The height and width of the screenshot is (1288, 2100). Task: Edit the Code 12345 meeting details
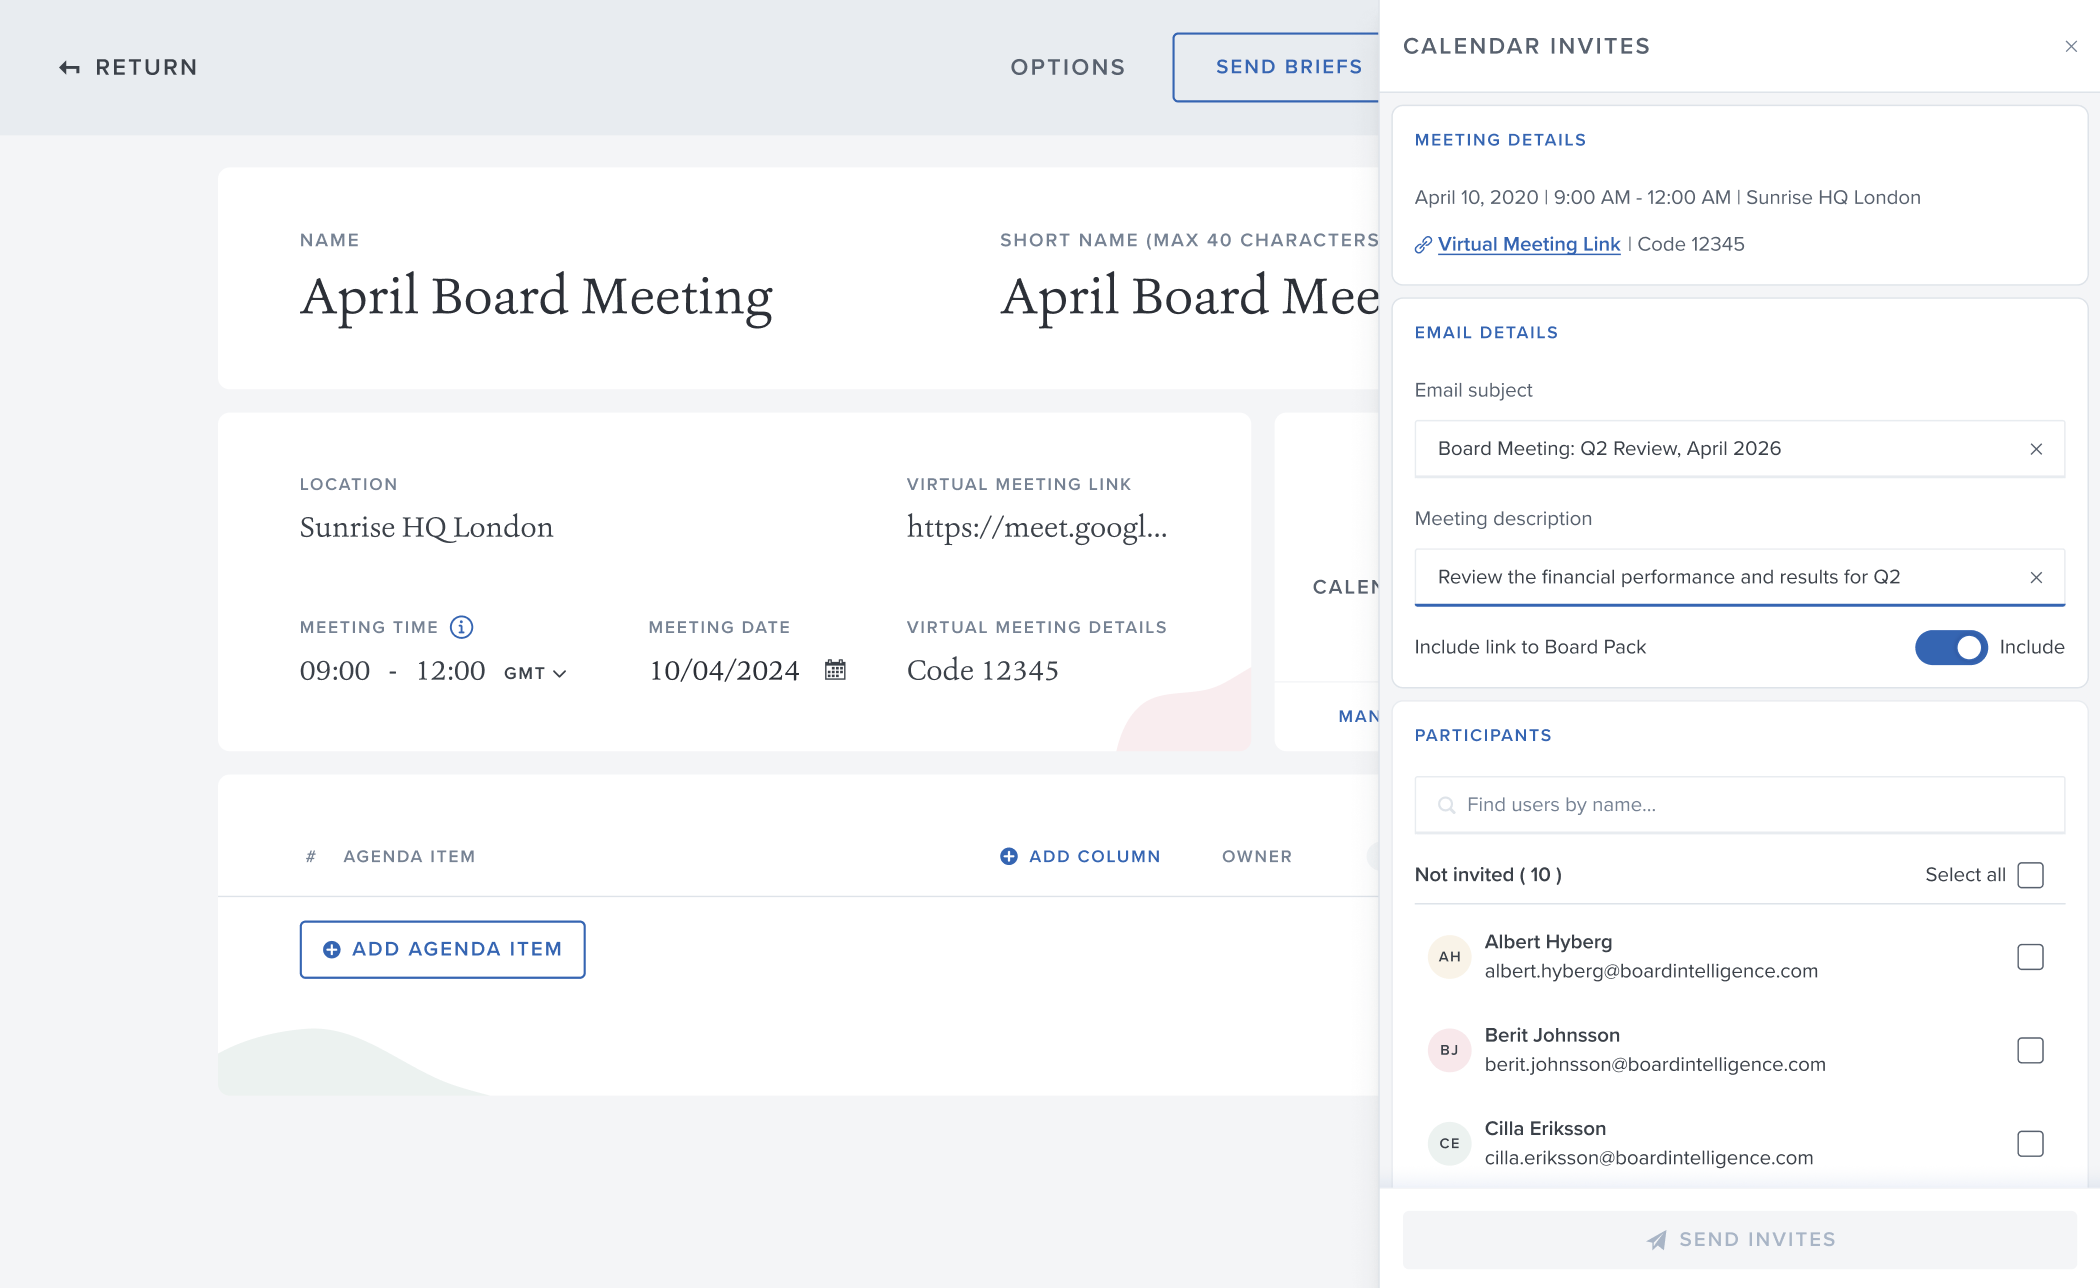982,670
